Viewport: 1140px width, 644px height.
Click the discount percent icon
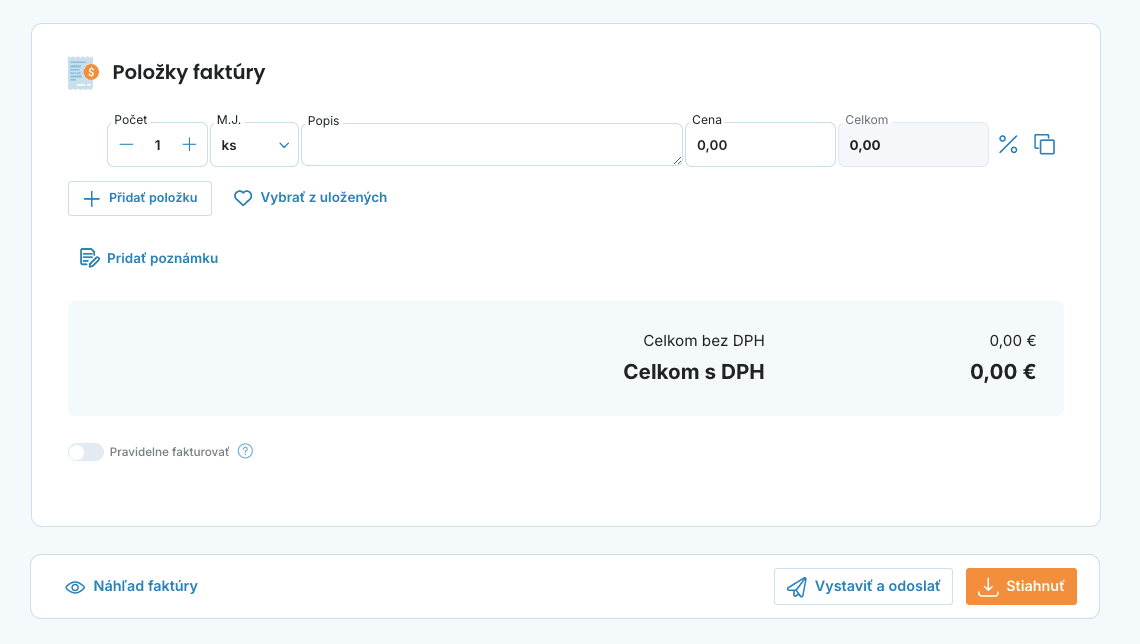tap(1008, 145)
